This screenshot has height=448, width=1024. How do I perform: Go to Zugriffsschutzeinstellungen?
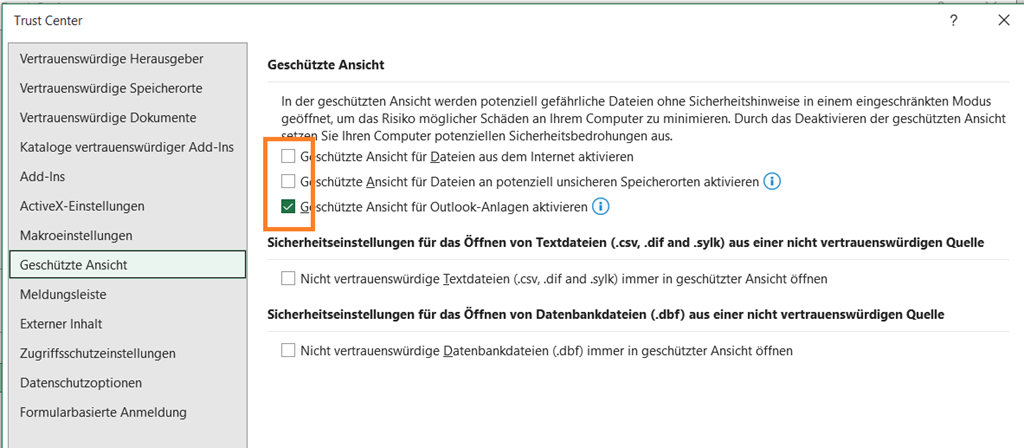[98, 353]
